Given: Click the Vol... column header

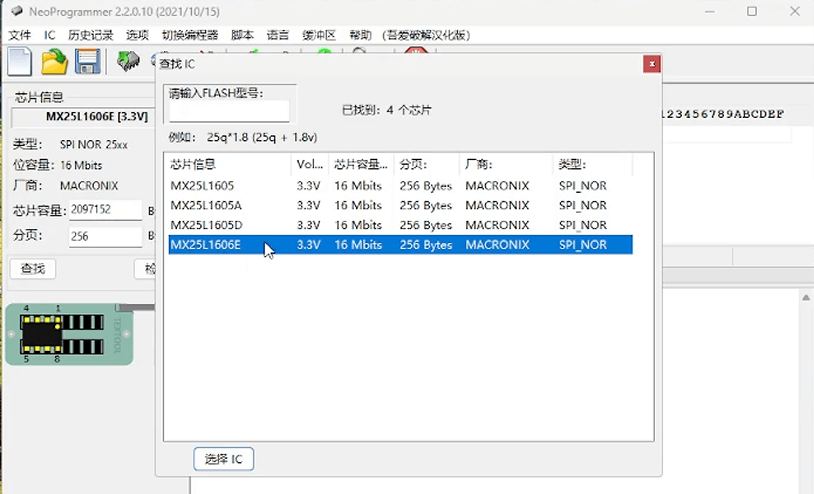Looking at the screenshot, I should [x=310, y=164].
